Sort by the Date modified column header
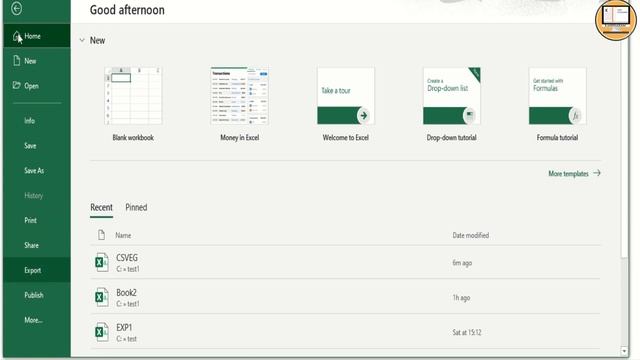The image size is (640, 360). coord(471,236)
